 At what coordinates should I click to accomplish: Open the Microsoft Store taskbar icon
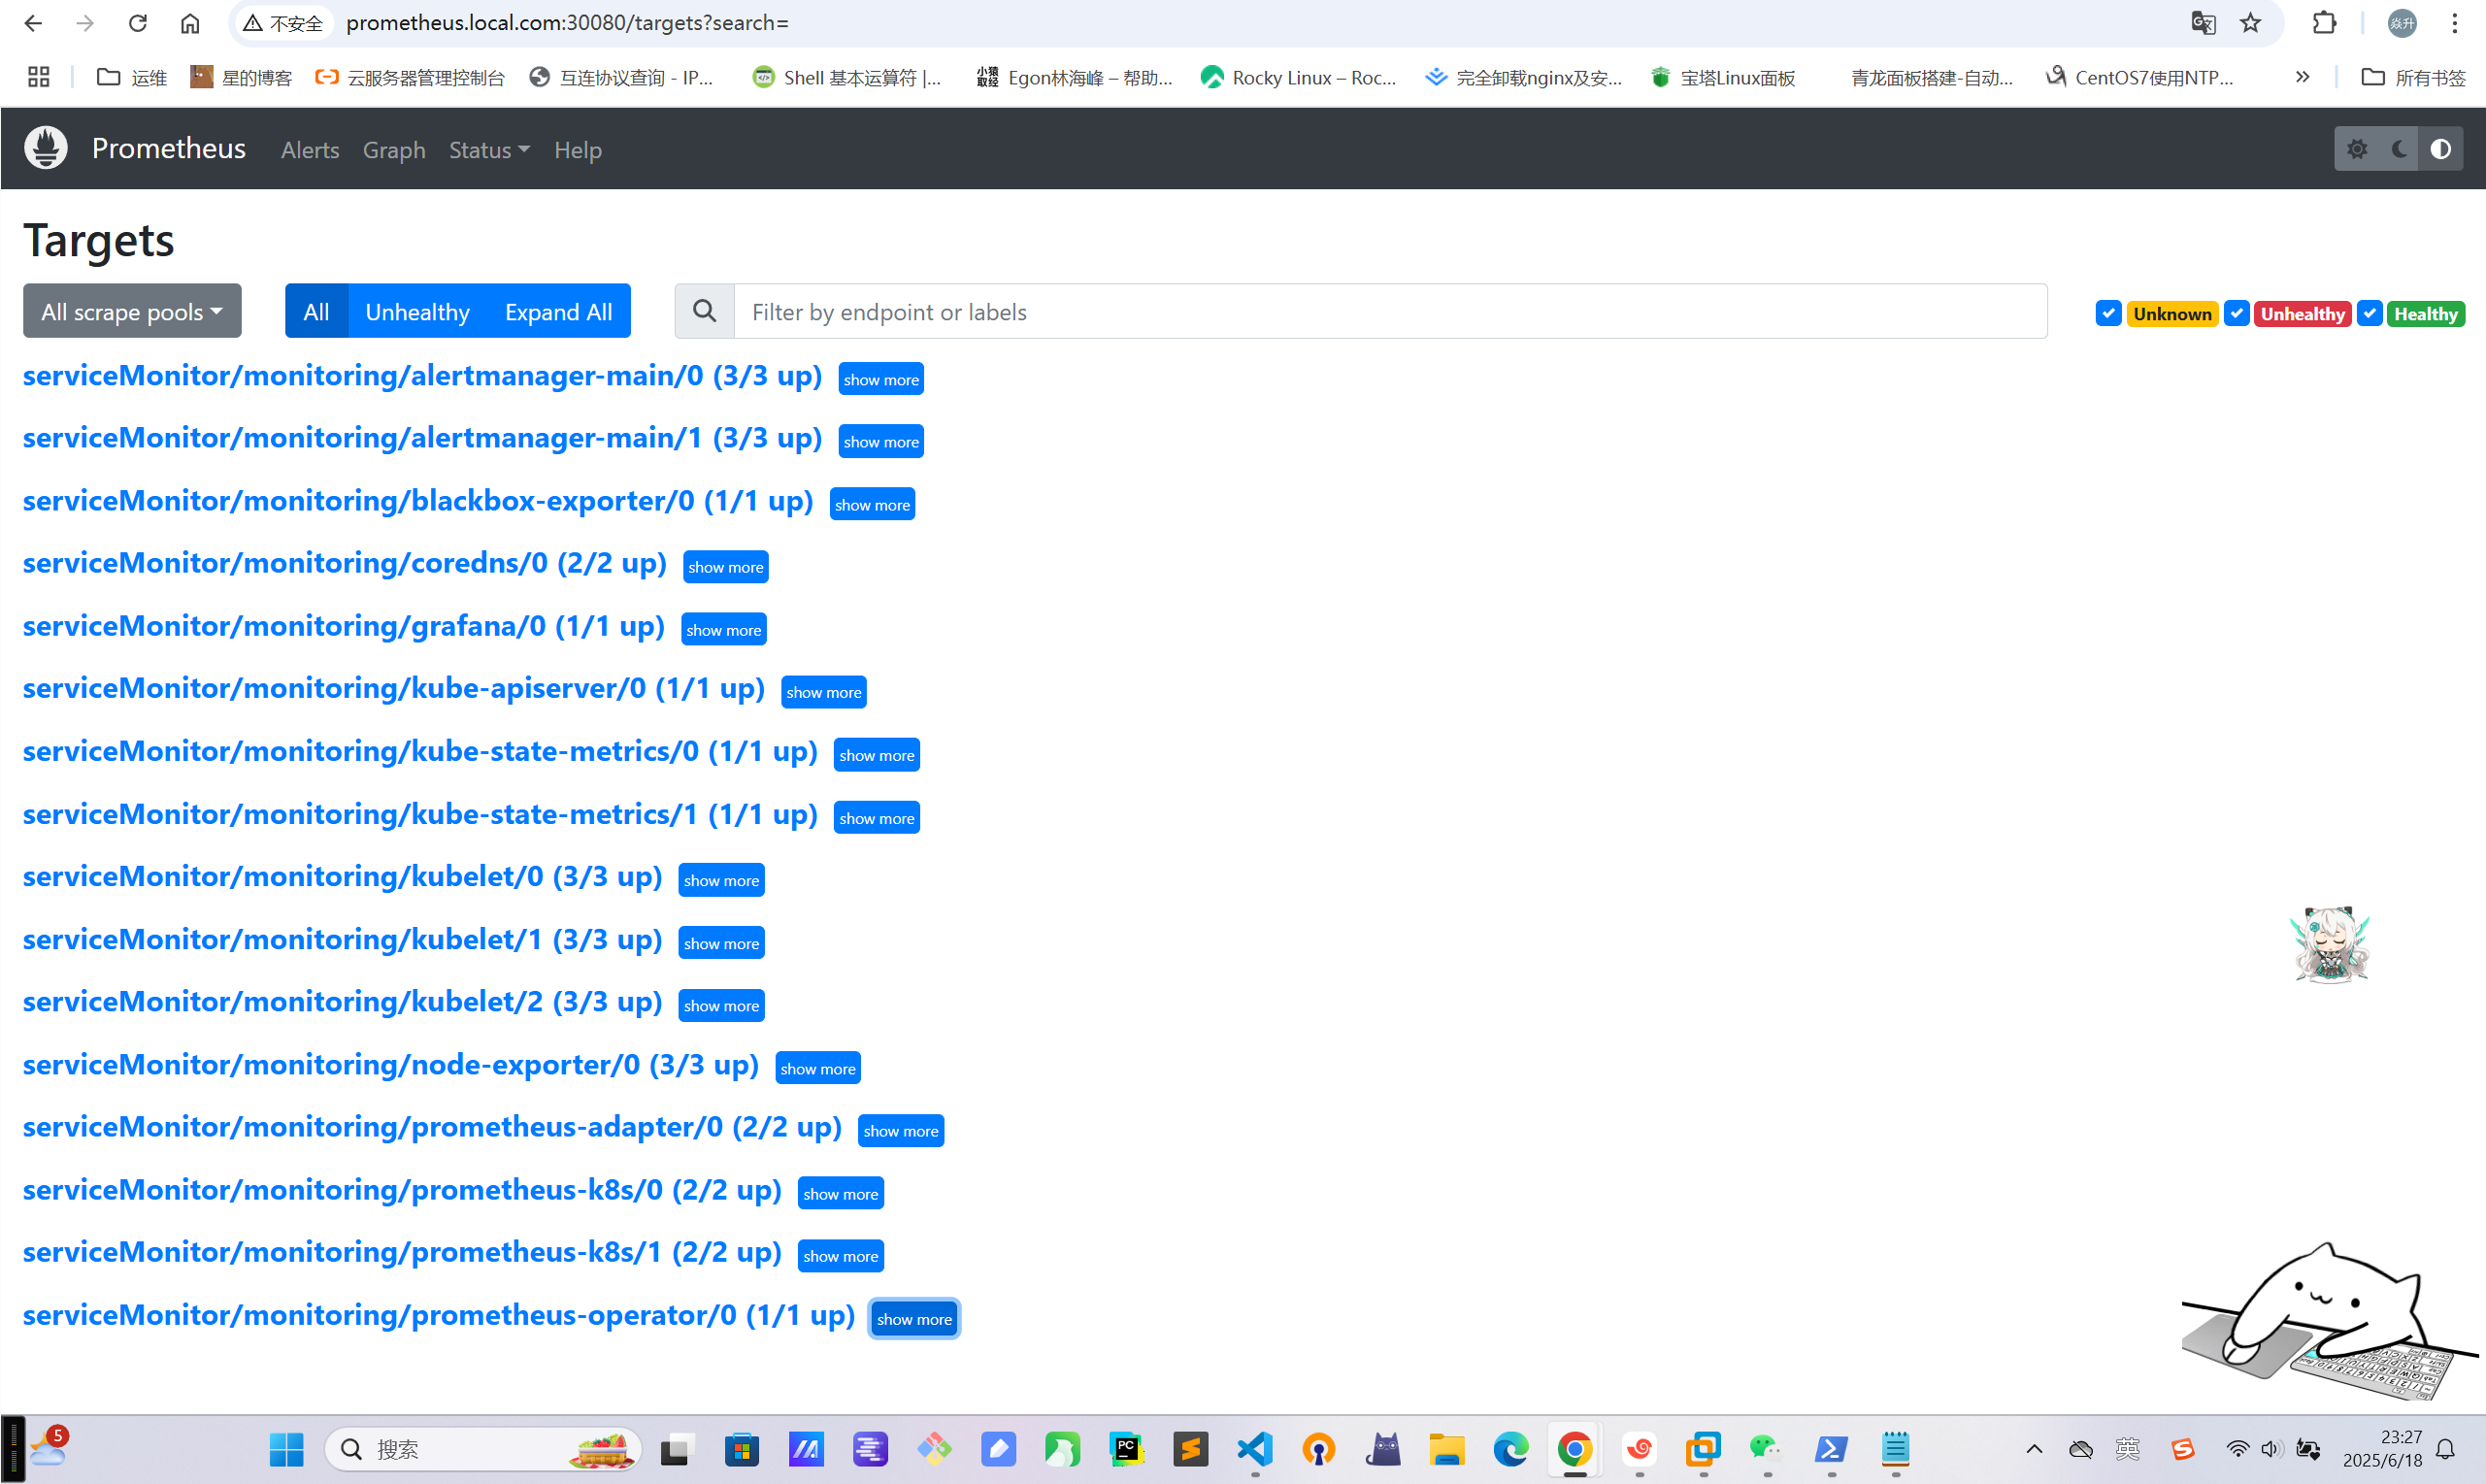742,1449
